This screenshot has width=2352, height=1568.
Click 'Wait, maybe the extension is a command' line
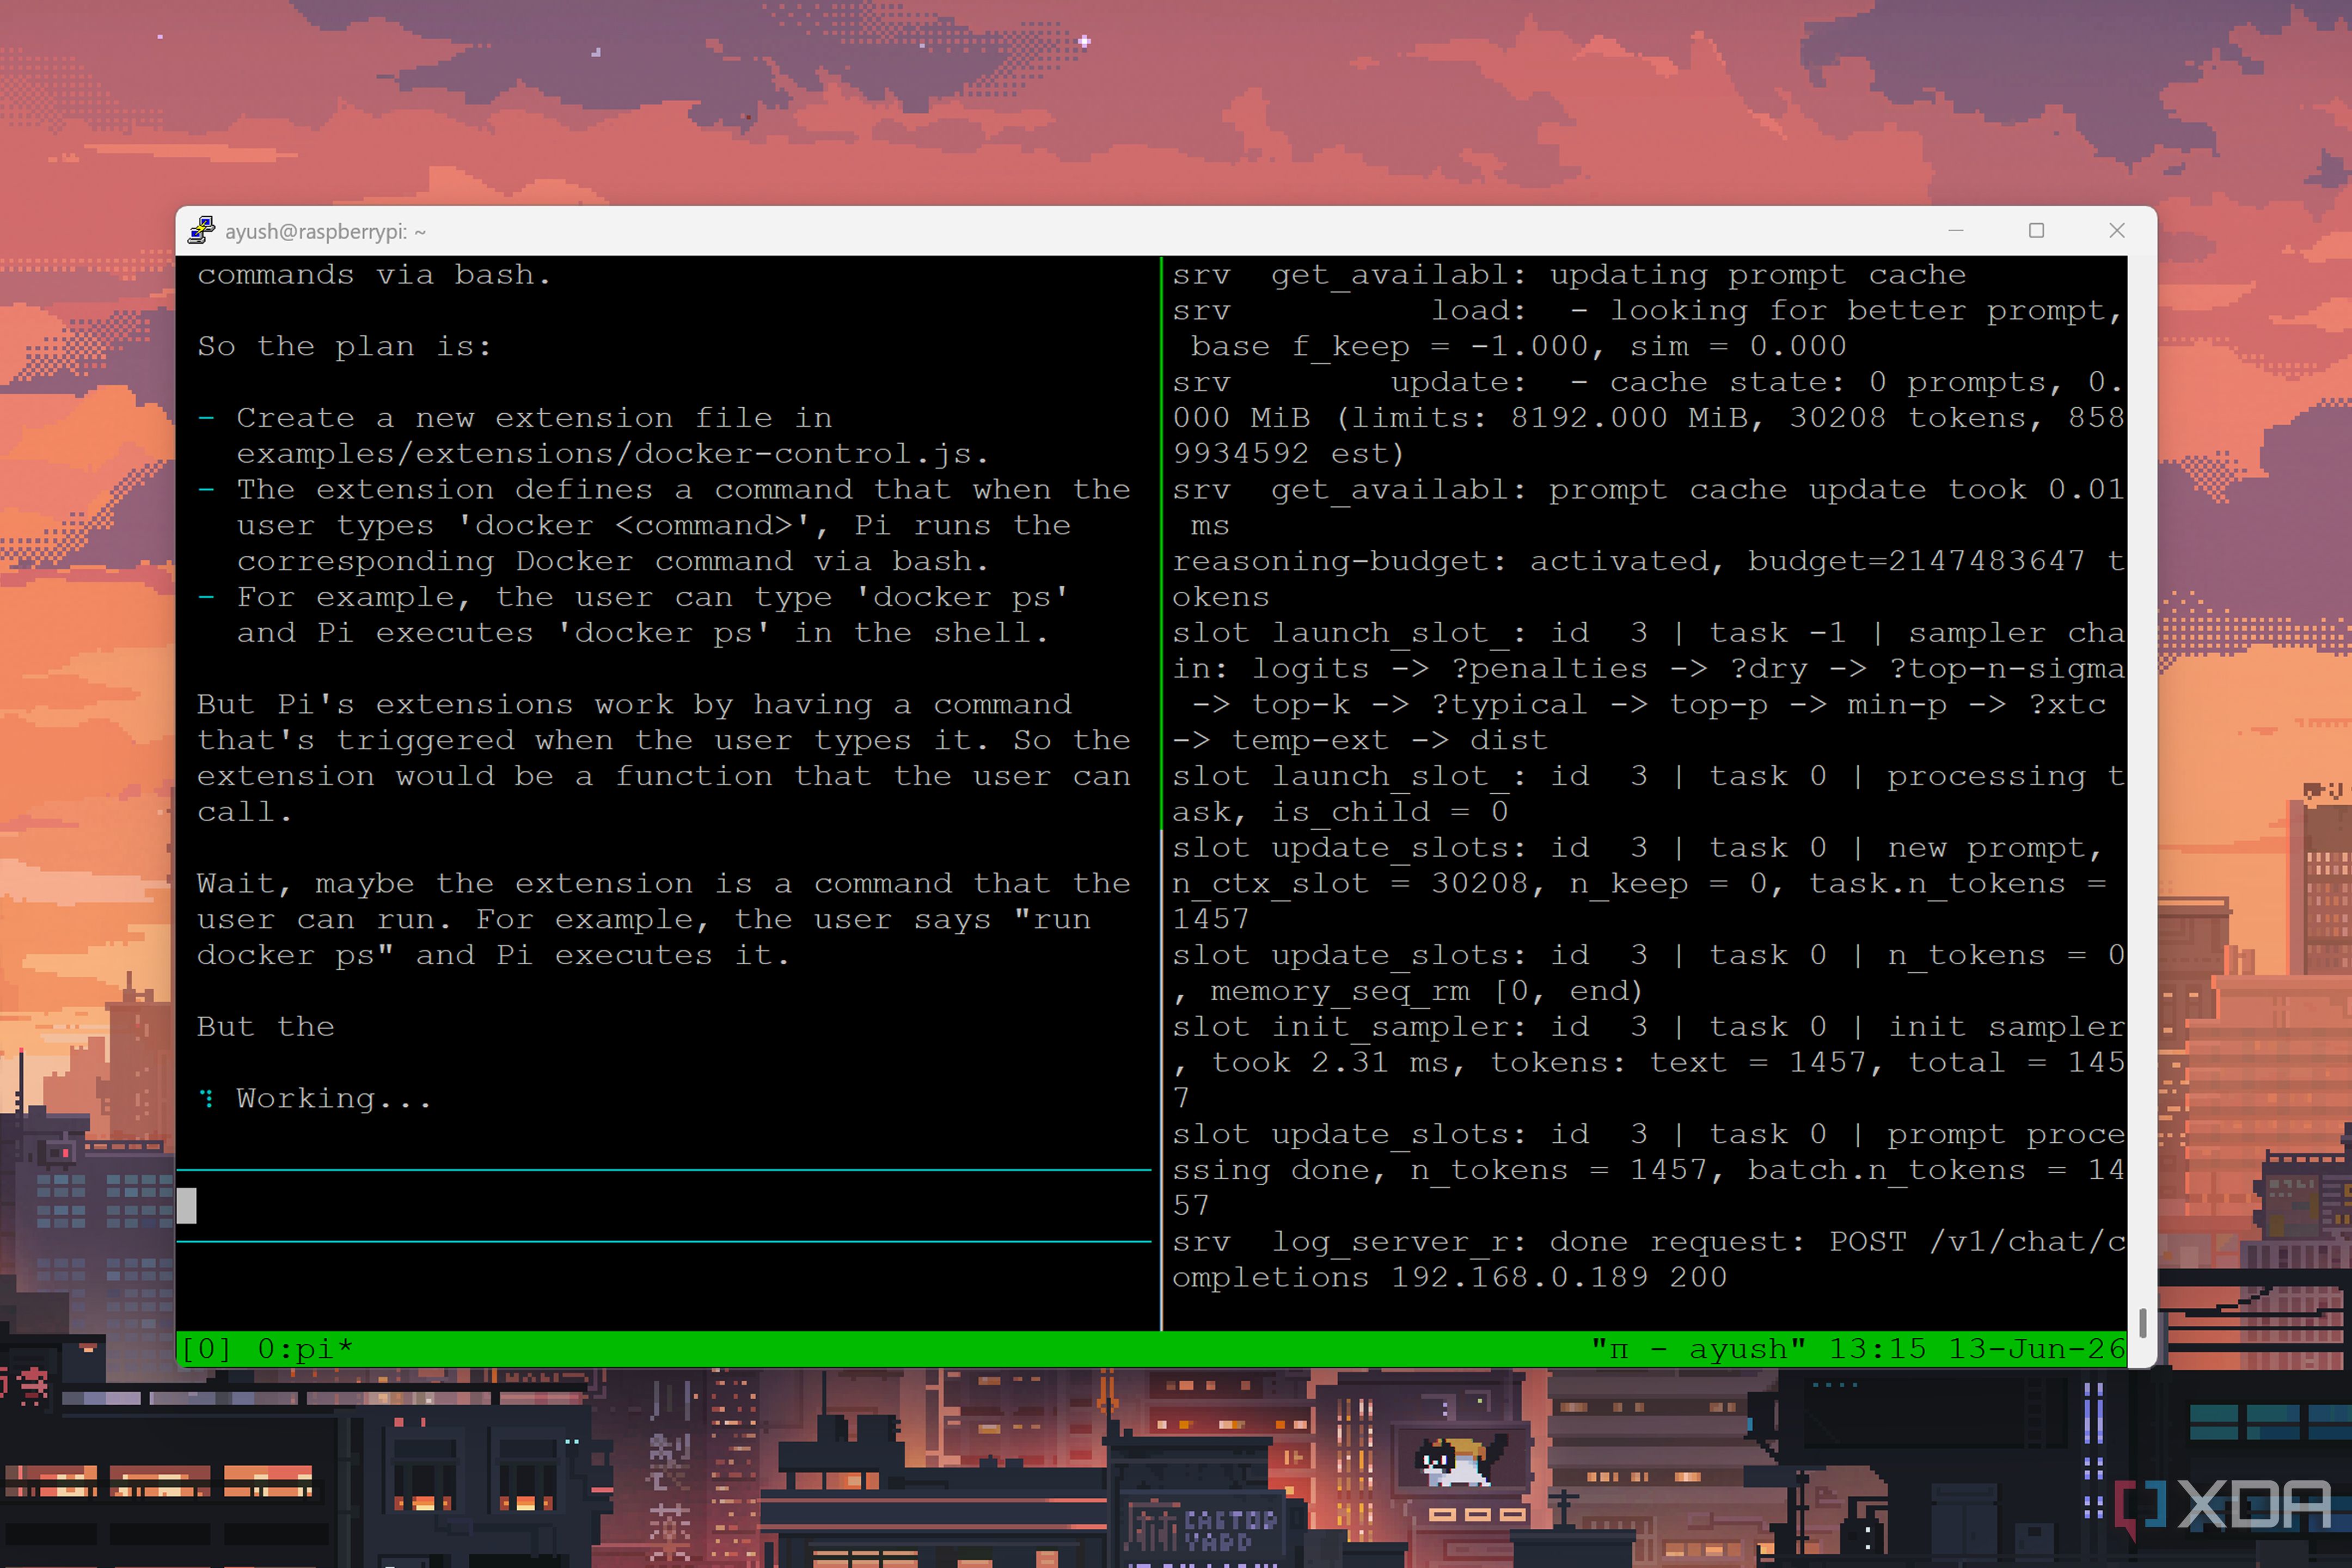click(664, 883)
